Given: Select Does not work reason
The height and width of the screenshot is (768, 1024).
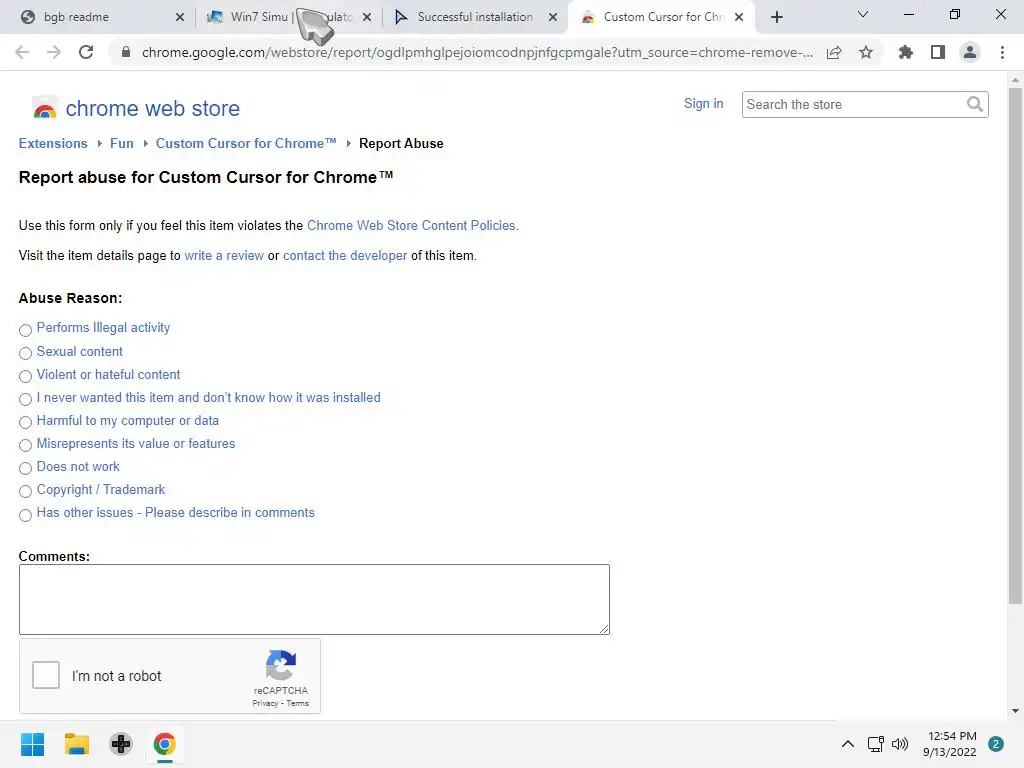Looking at the screenshot, I should (x=25, y=468).
